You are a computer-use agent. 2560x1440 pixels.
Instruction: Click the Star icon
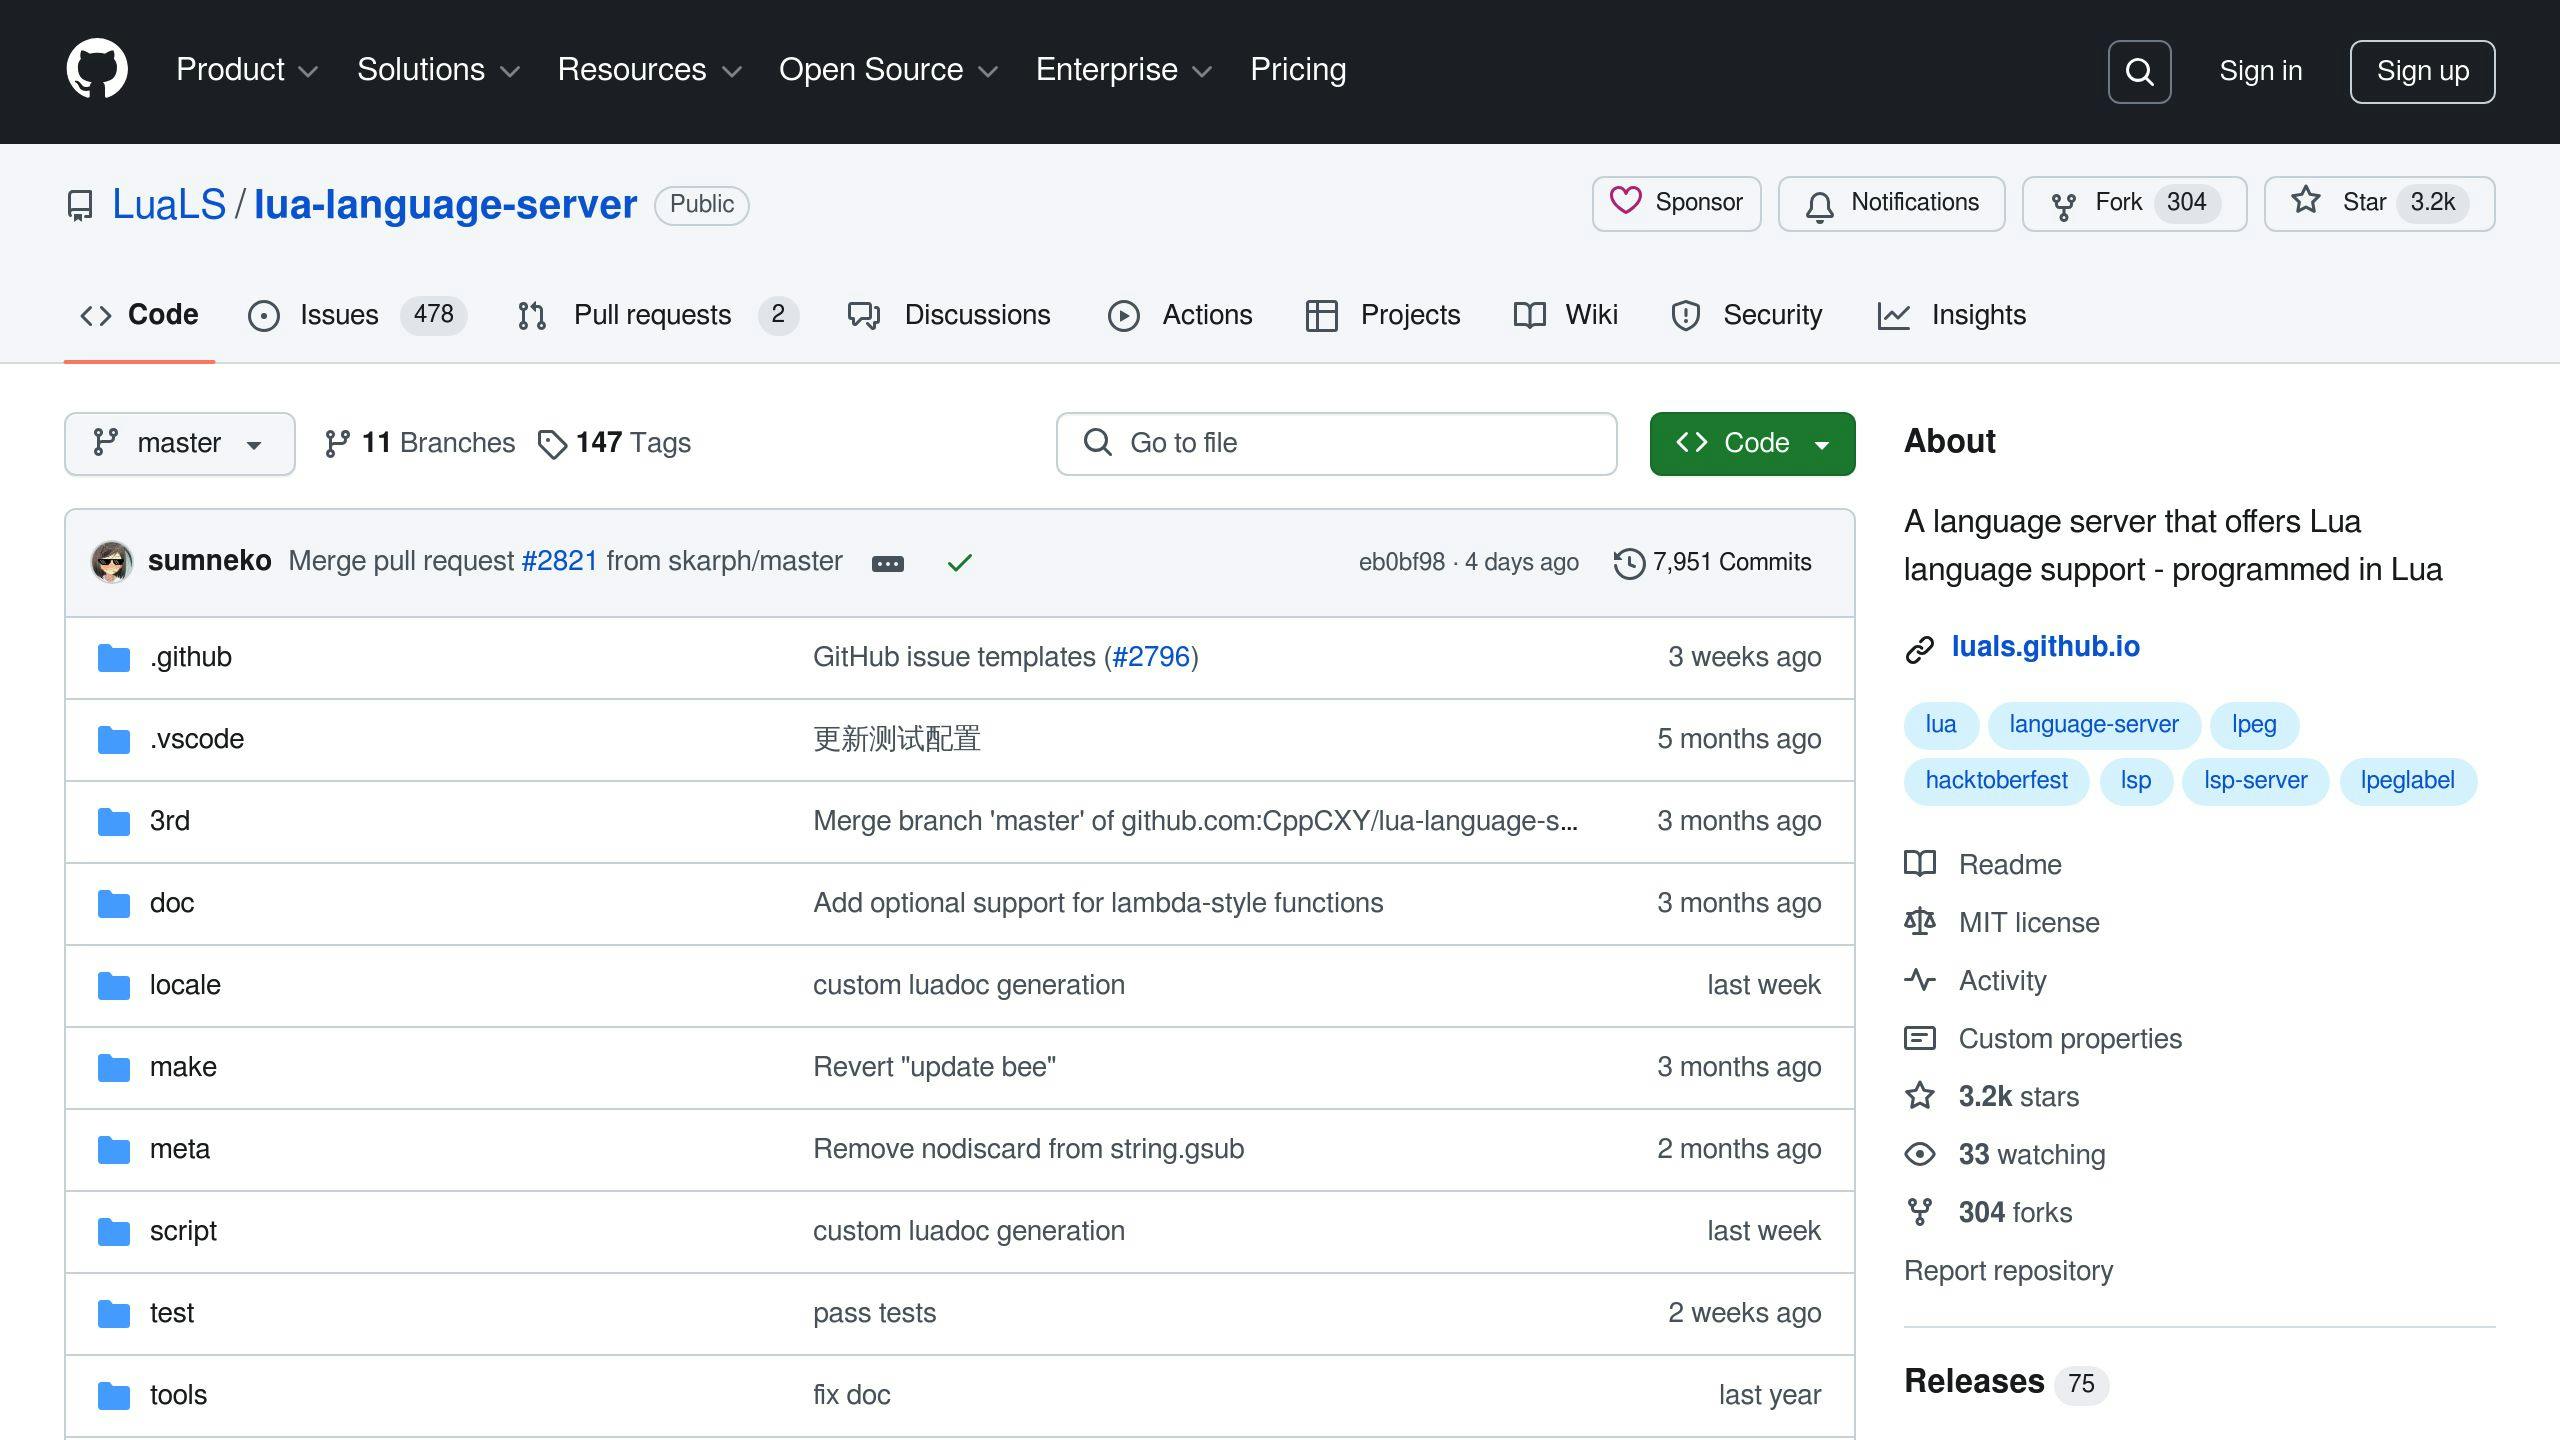[2306, 200]
